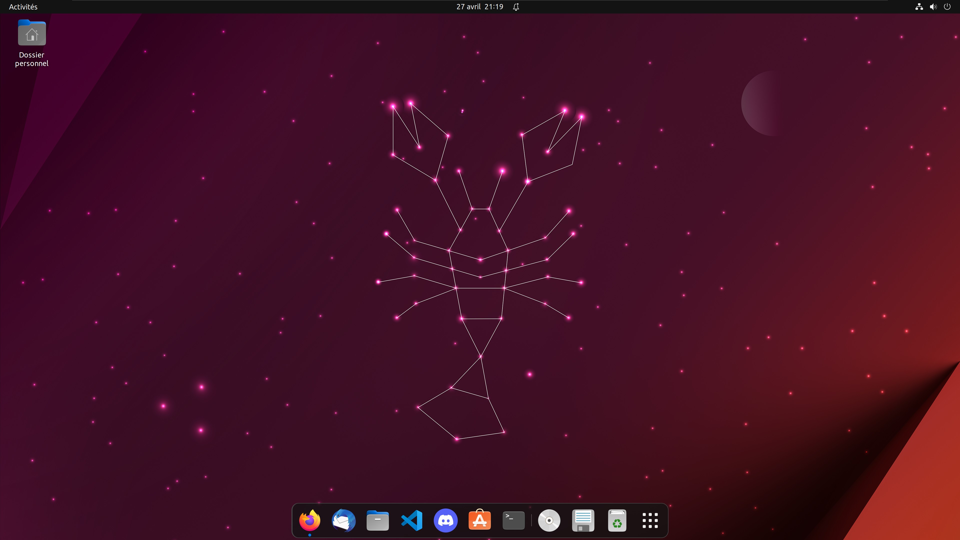Open the network status icon
960x540 pixels.
(x=919, y=7)
